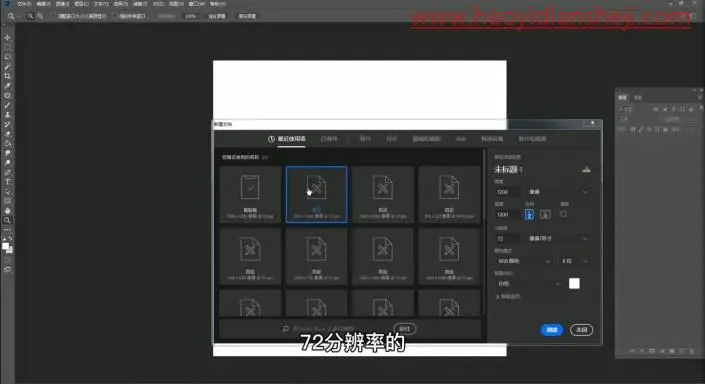Select the Gradient tool
This screenshot has height=384, width=705.
click(x=7, y=143)
